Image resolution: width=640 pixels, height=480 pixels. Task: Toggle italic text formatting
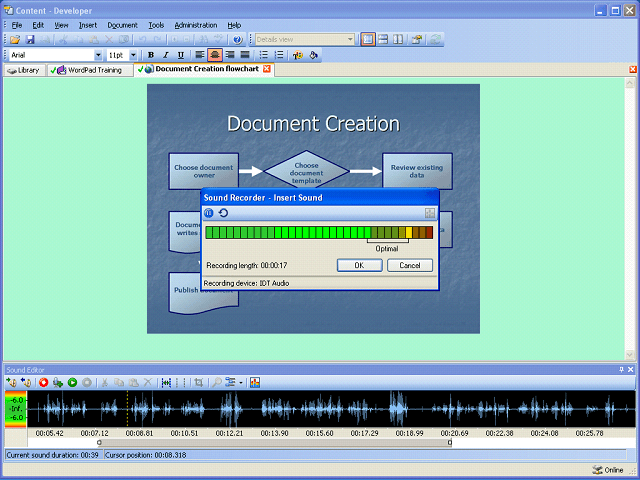[165, 55]
